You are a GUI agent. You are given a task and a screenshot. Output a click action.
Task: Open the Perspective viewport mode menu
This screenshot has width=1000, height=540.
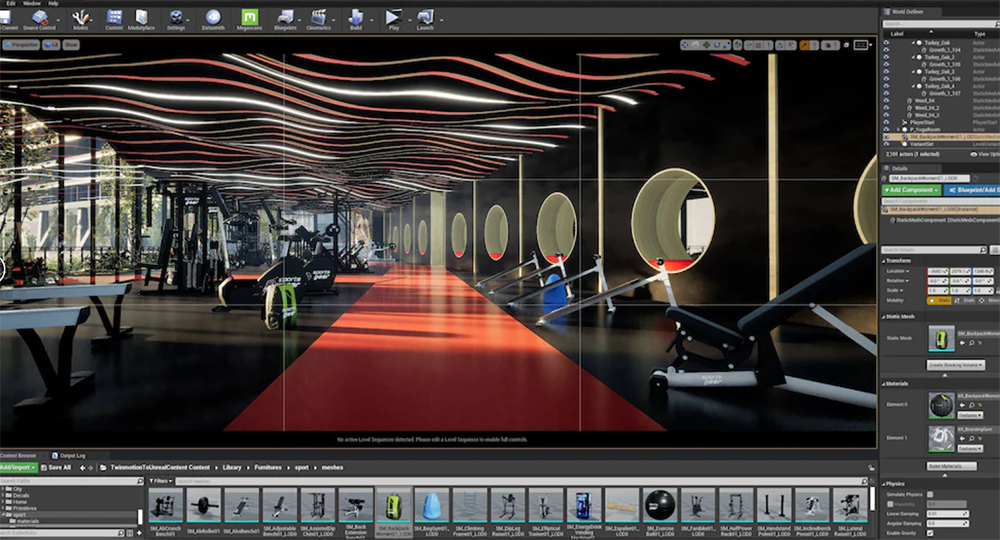pyautogui.click(x=21, y=45)
